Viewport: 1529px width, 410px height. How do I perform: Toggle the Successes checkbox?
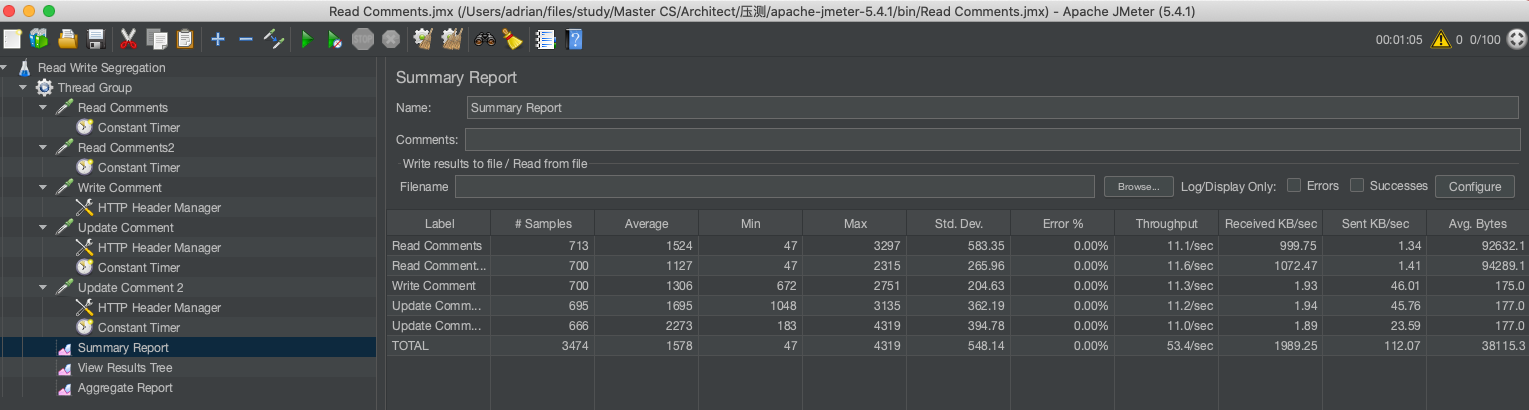click(x=1357, y=185)
